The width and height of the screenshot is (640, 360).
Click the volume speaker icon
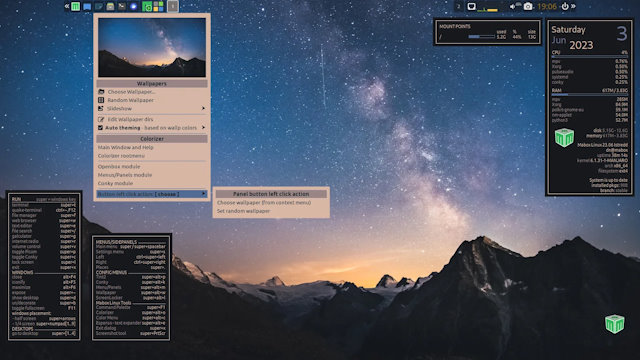point(513,7)
